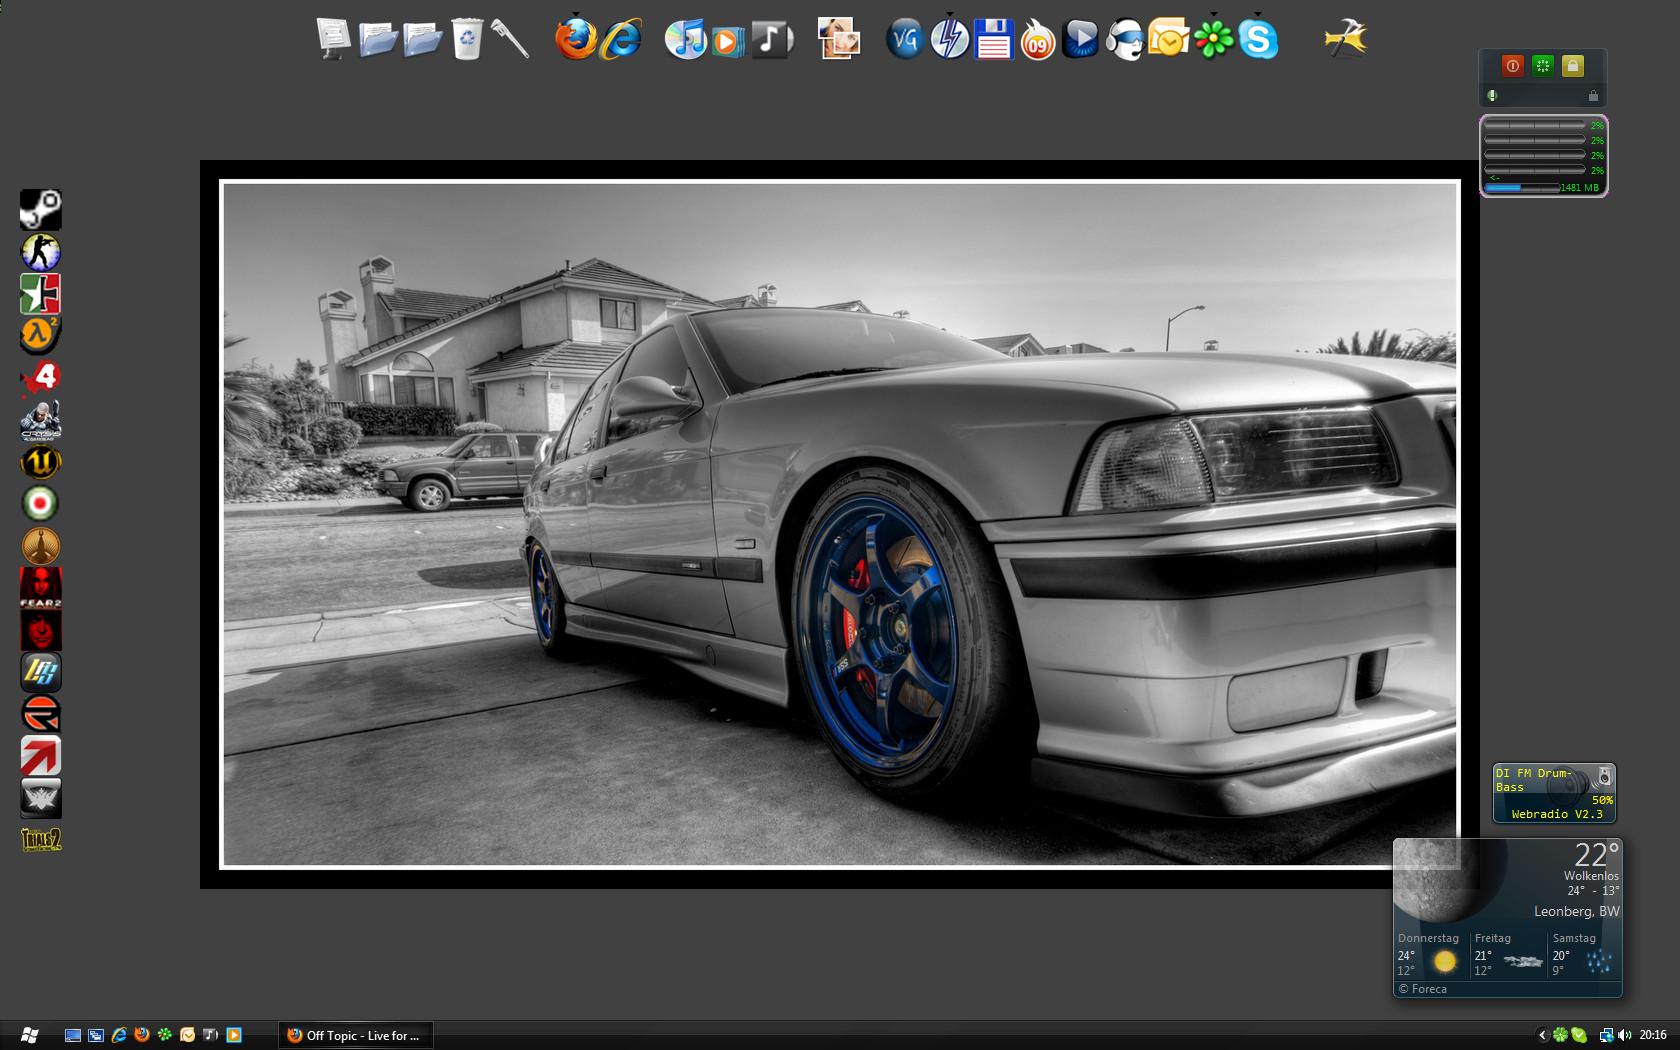This screenshot has width=1680, height=1050.
Task: Open Internet Explorer from quick launch
Action: tap(119, 1035)
